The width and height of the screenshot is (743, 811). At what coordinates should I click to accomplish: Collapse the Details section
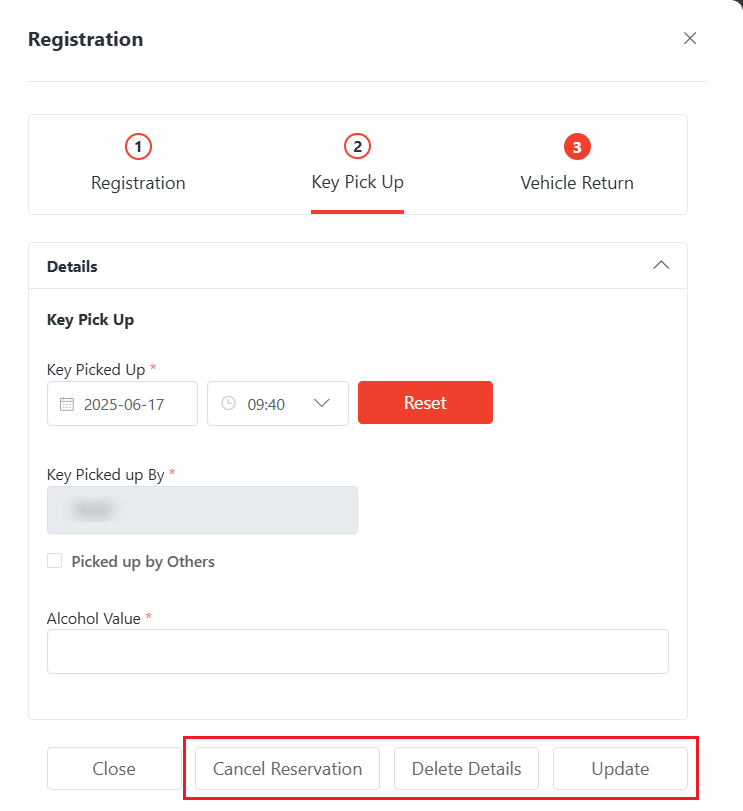[661, 265]
